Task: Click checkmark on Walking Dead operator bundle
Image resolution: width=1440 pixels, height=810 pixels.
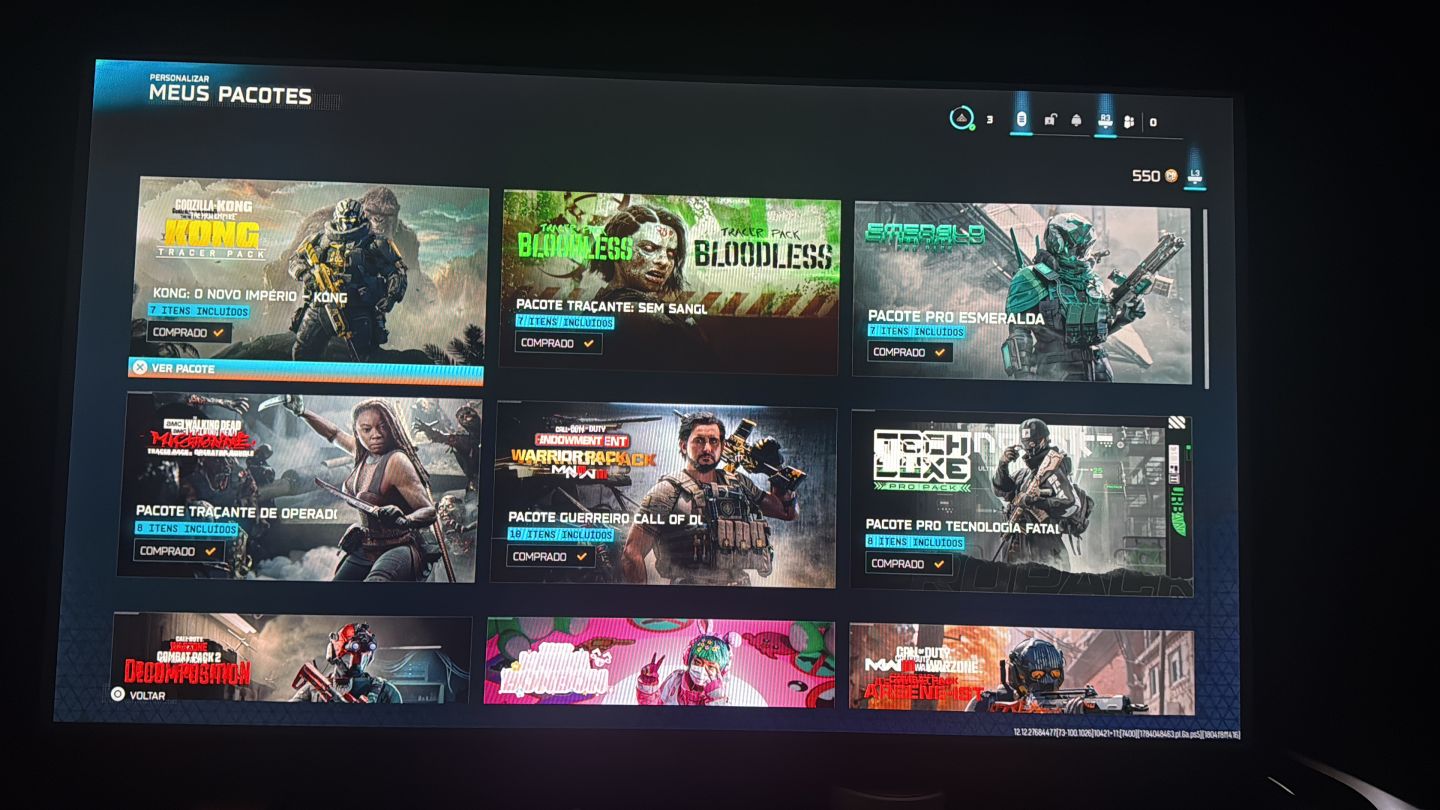Action: coord(210,551)
